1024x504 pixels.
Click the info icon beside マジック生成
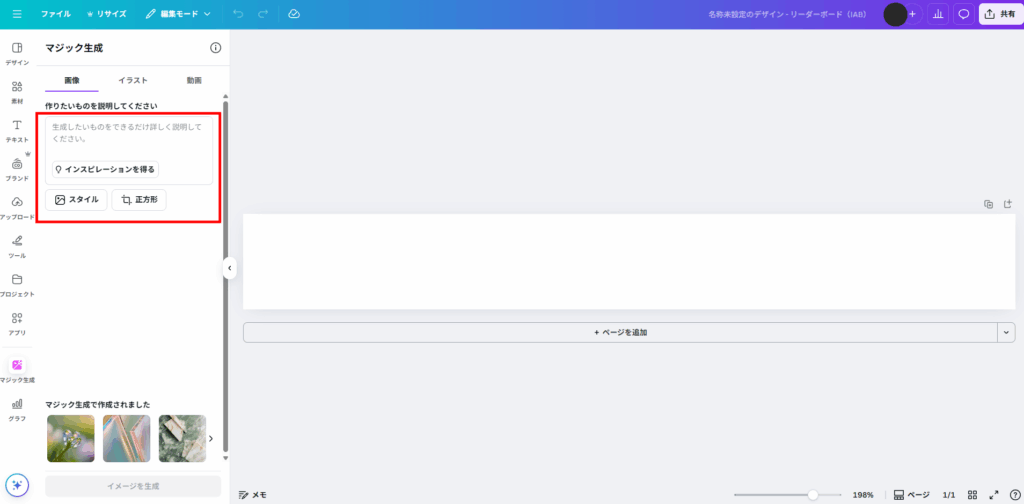click(215, 48)
